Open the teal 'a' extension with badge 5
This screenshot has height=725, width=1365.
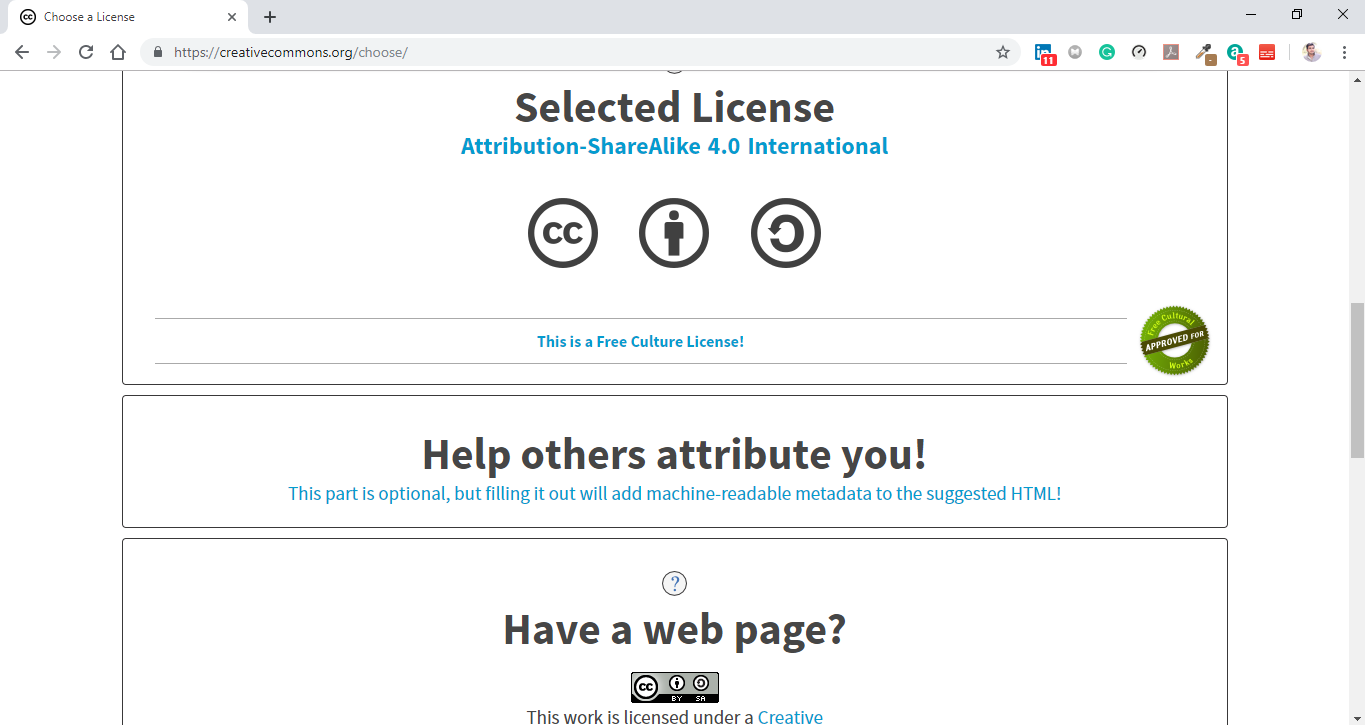tap(1237, 53)
